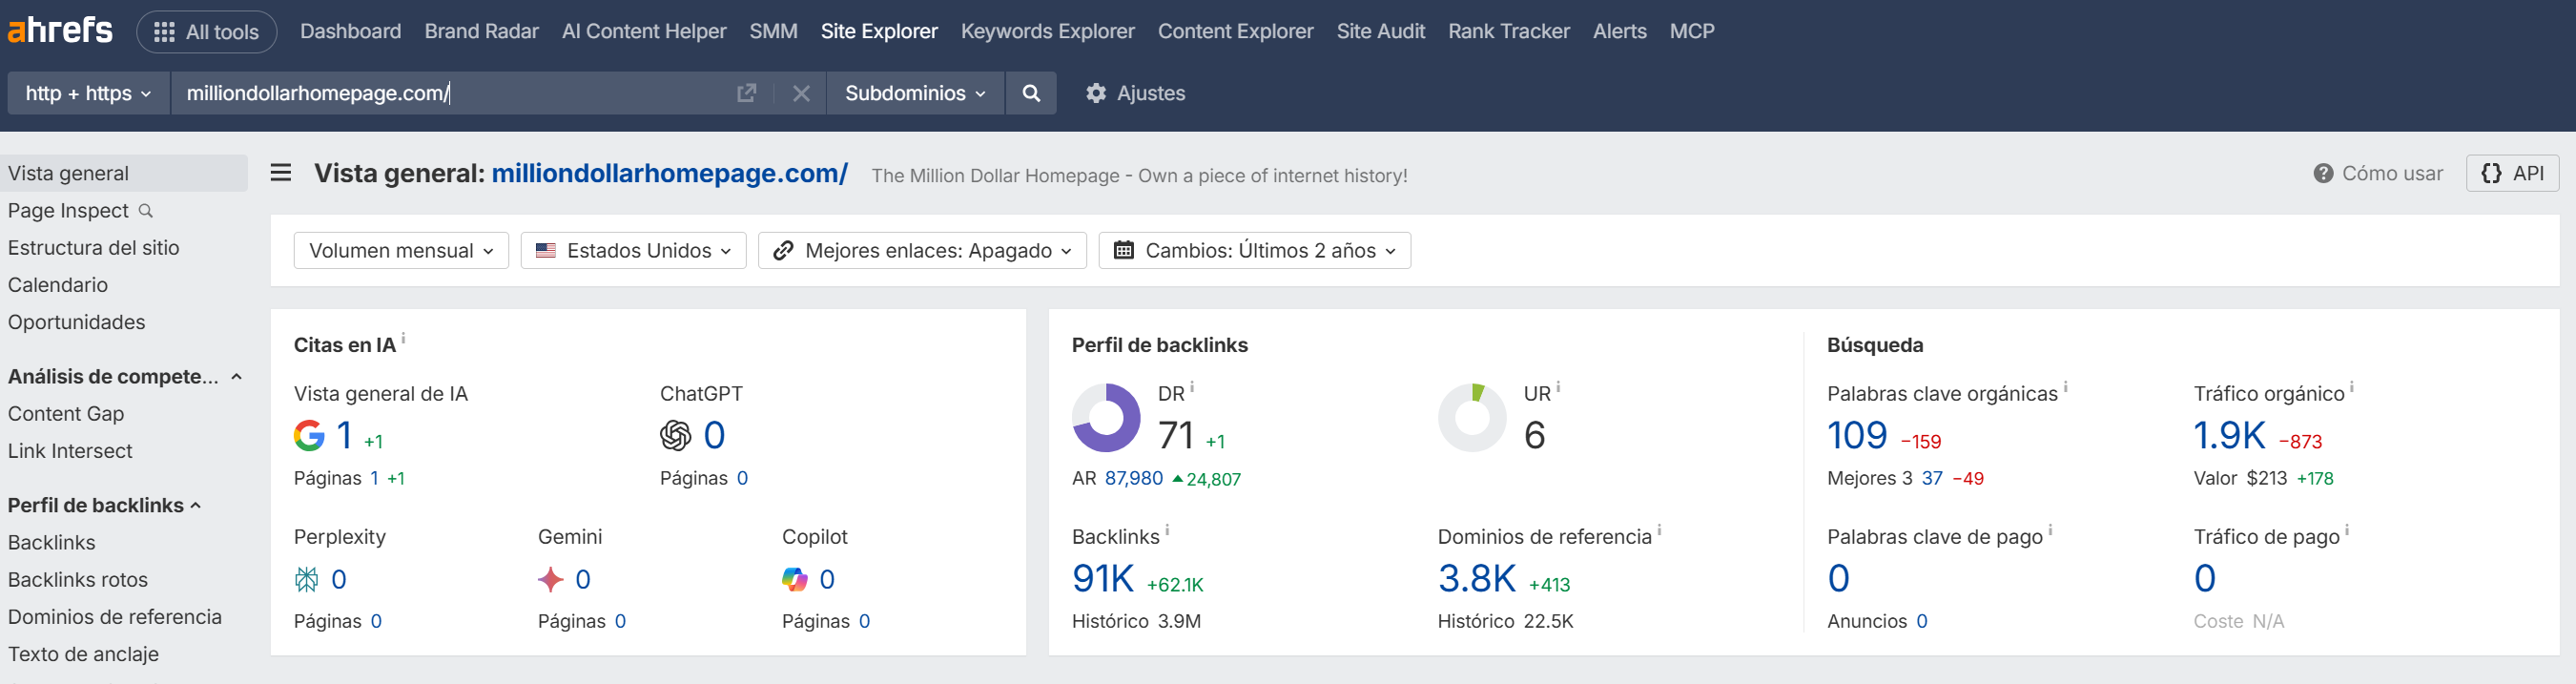Click the Palabras clave orgánicas info icon

[x=2065, y=387]
